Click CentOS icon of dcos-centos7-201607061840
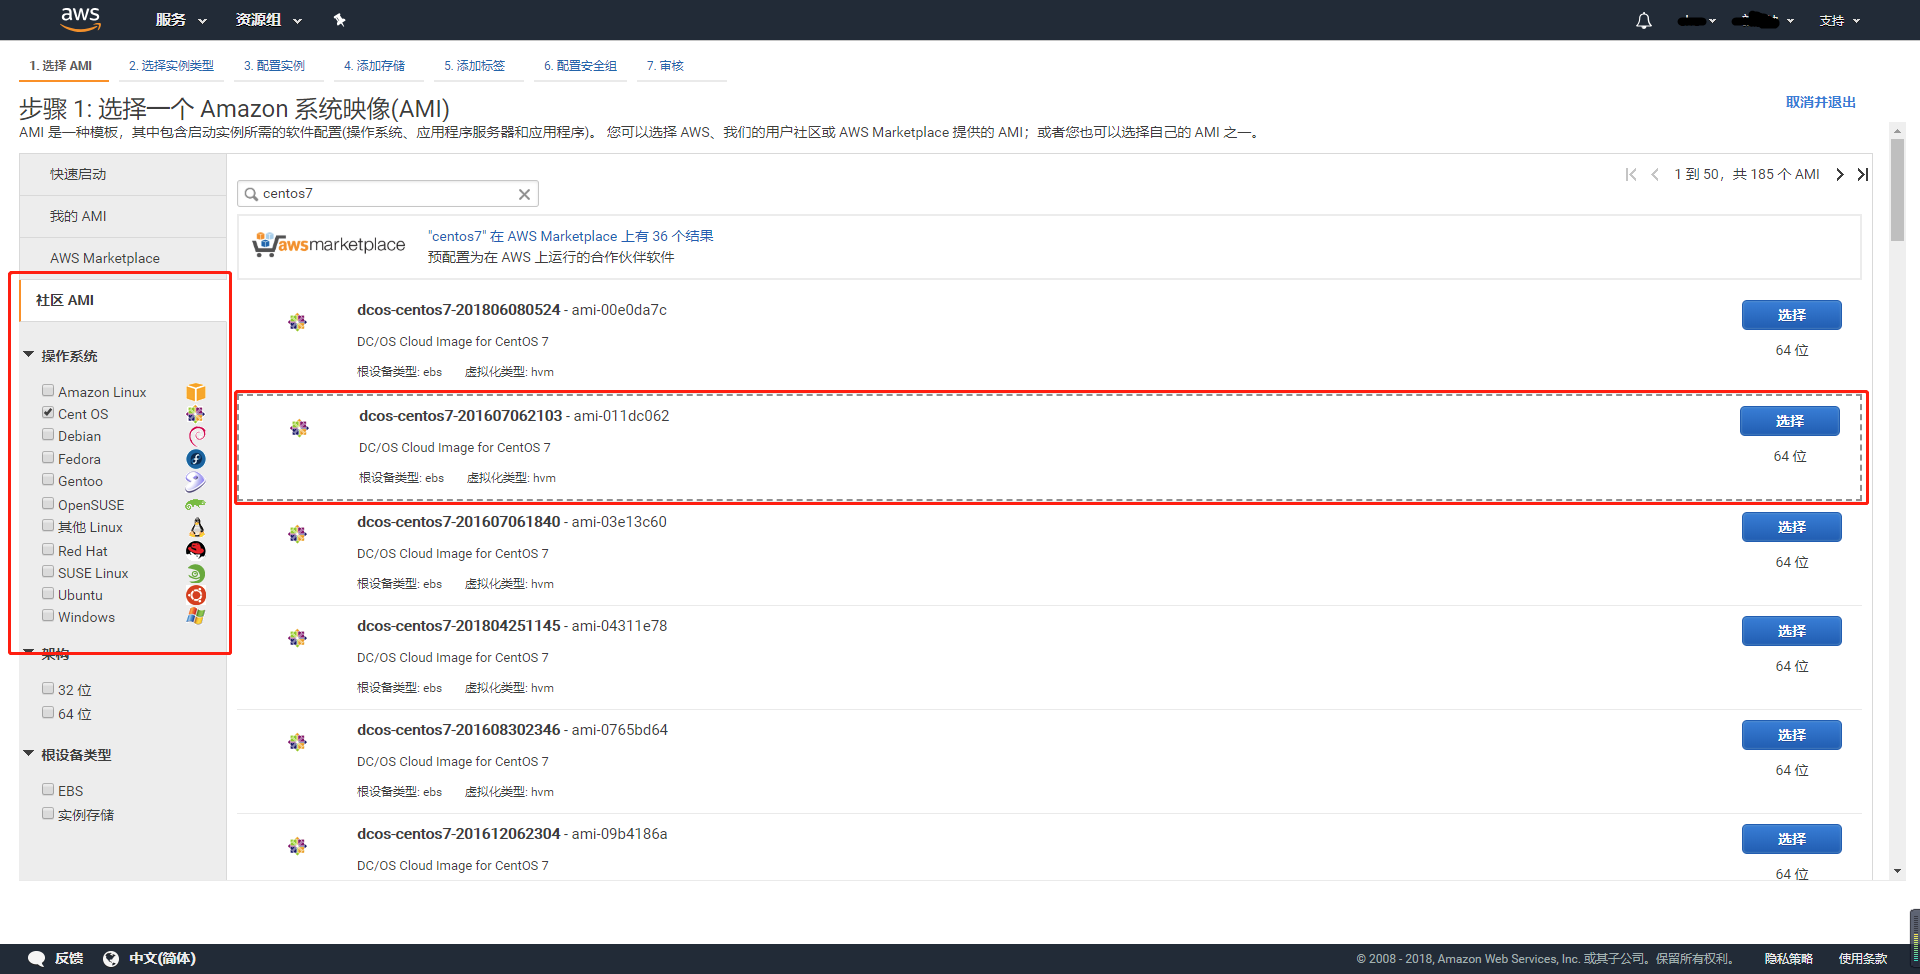Image resolution: width=1920 pixels, height=974 pixels. coord(297,534)
